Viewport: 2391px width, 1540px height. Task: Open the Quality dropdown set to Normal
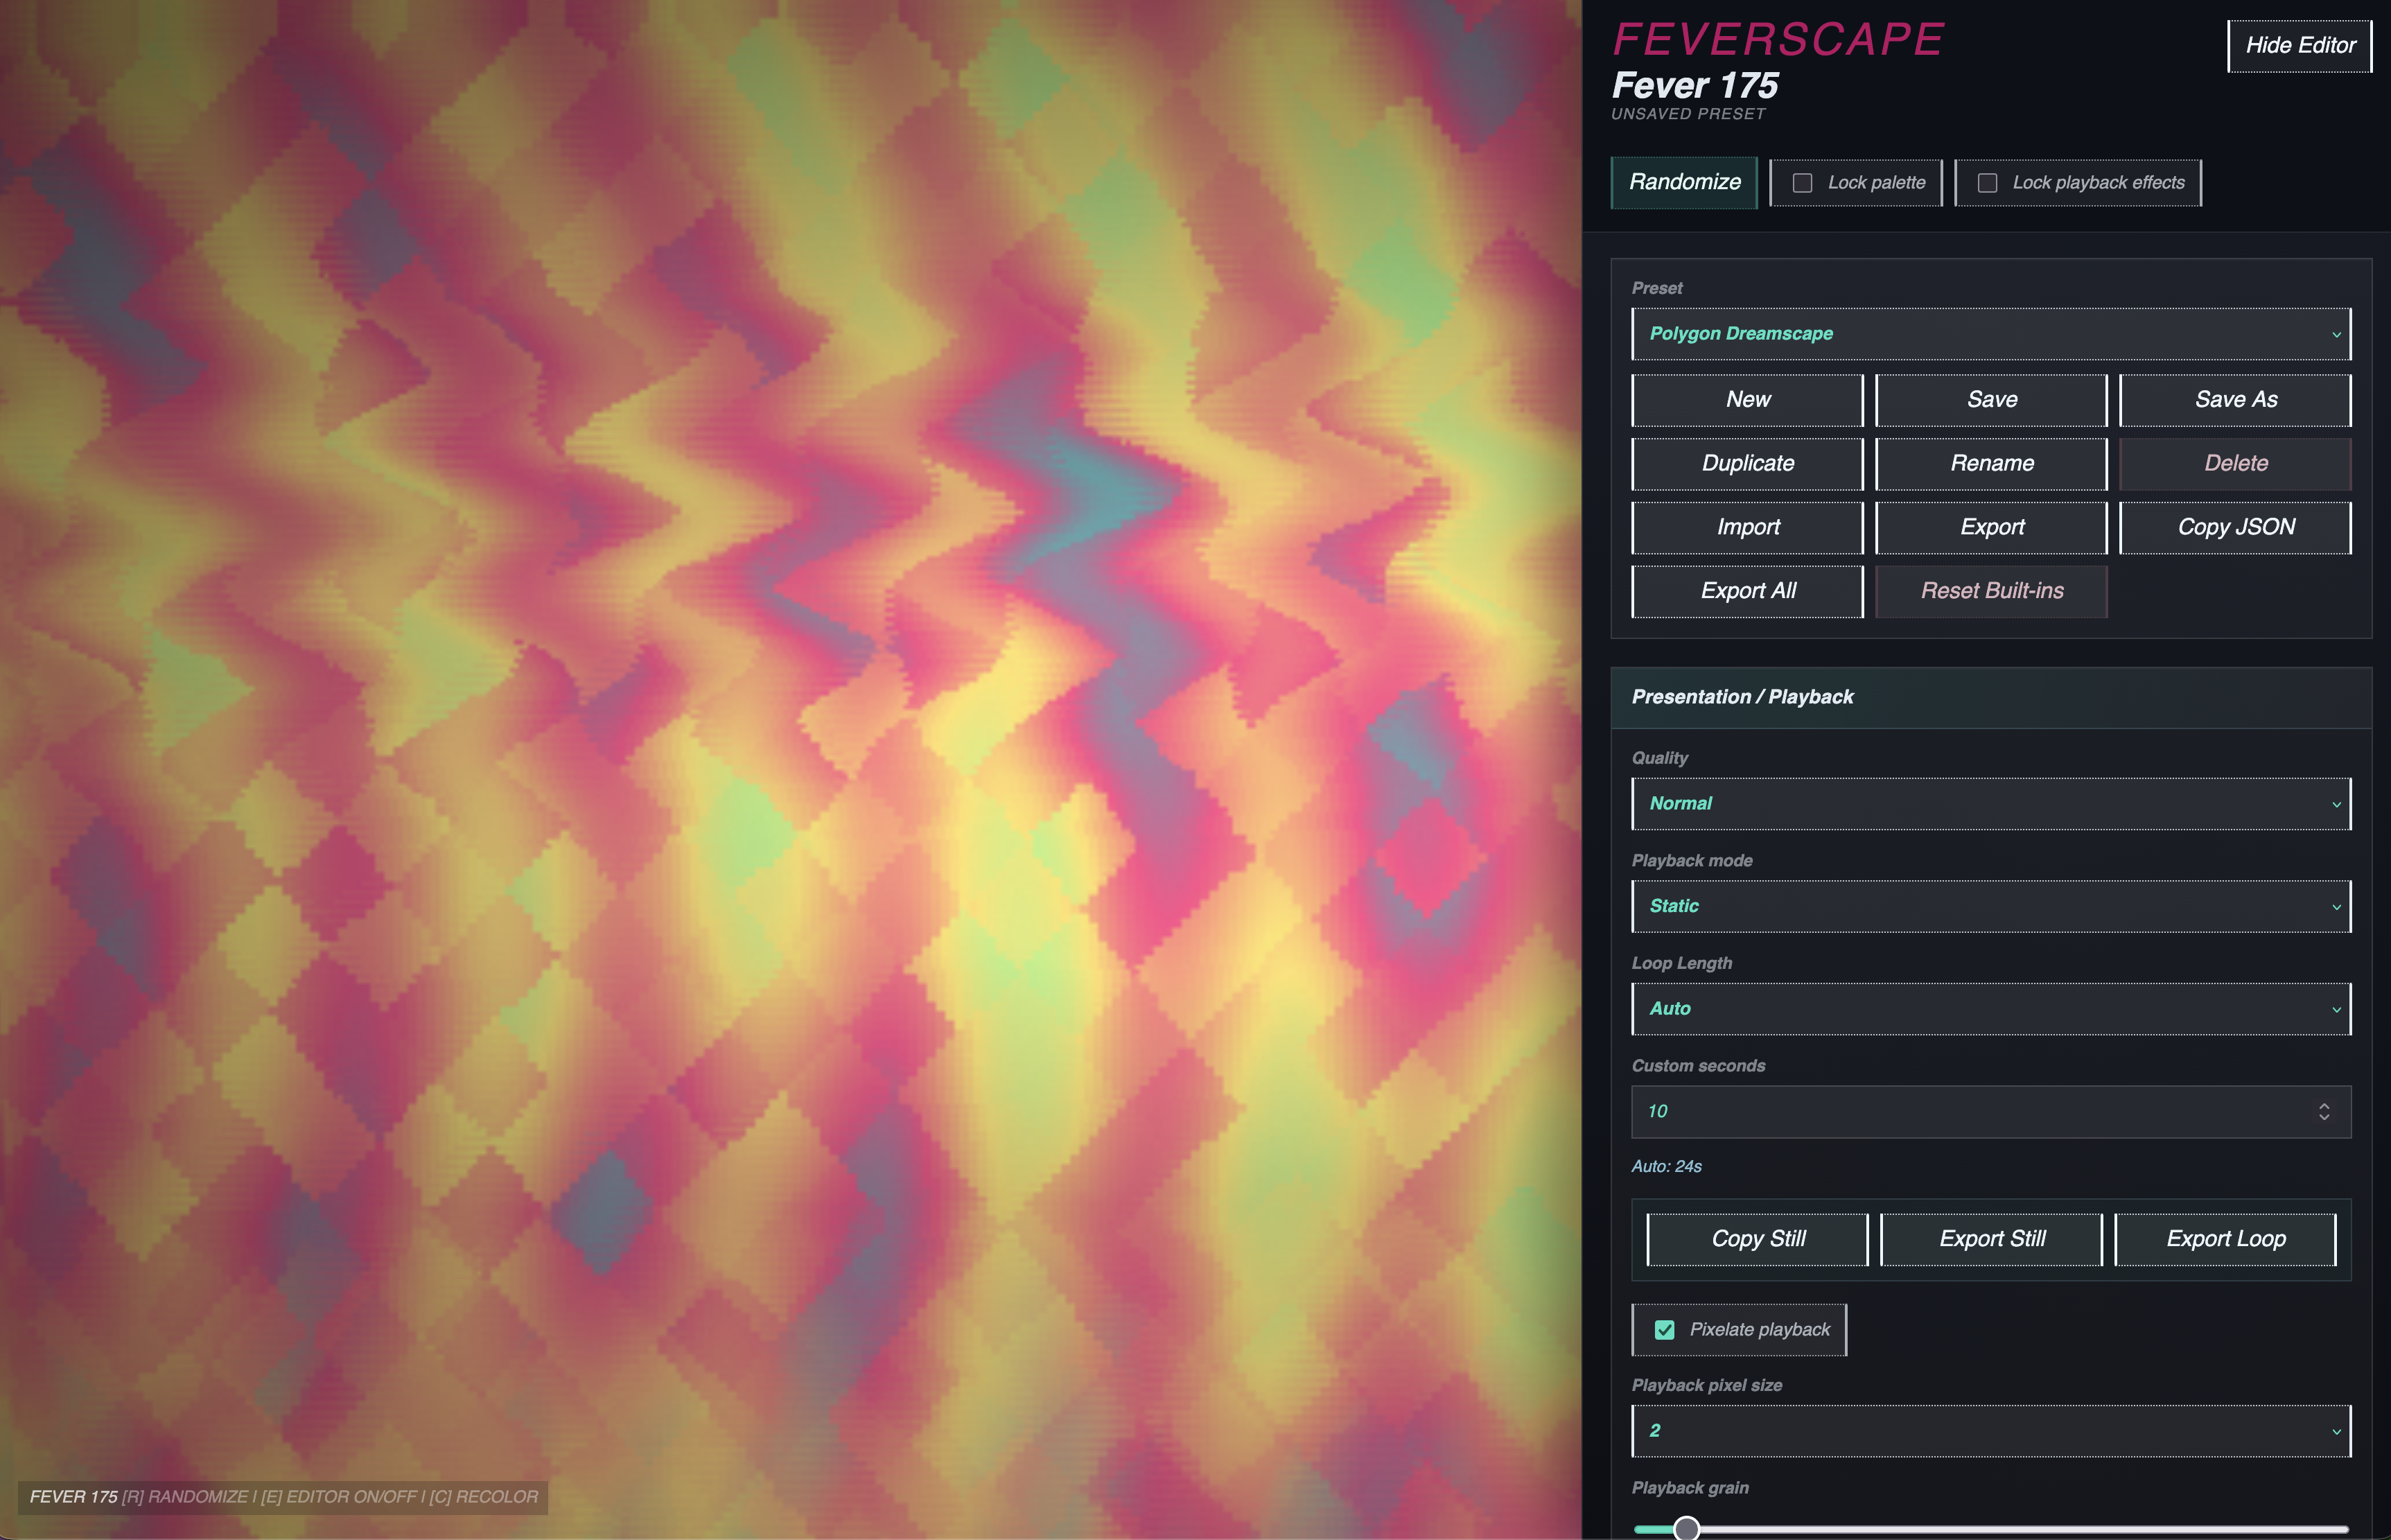click(x=1991, y=804)
